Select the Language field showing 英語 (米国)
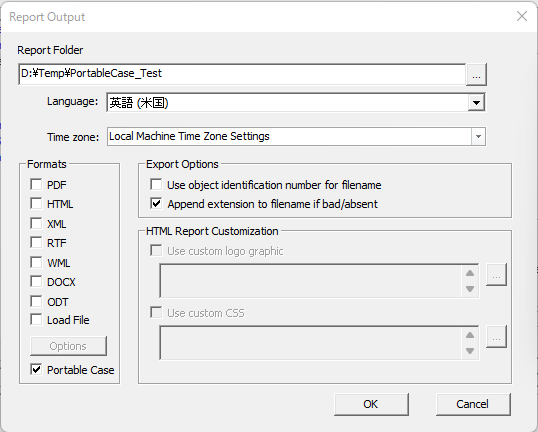This screenshot has width=538, height=432. coord(288,103)
